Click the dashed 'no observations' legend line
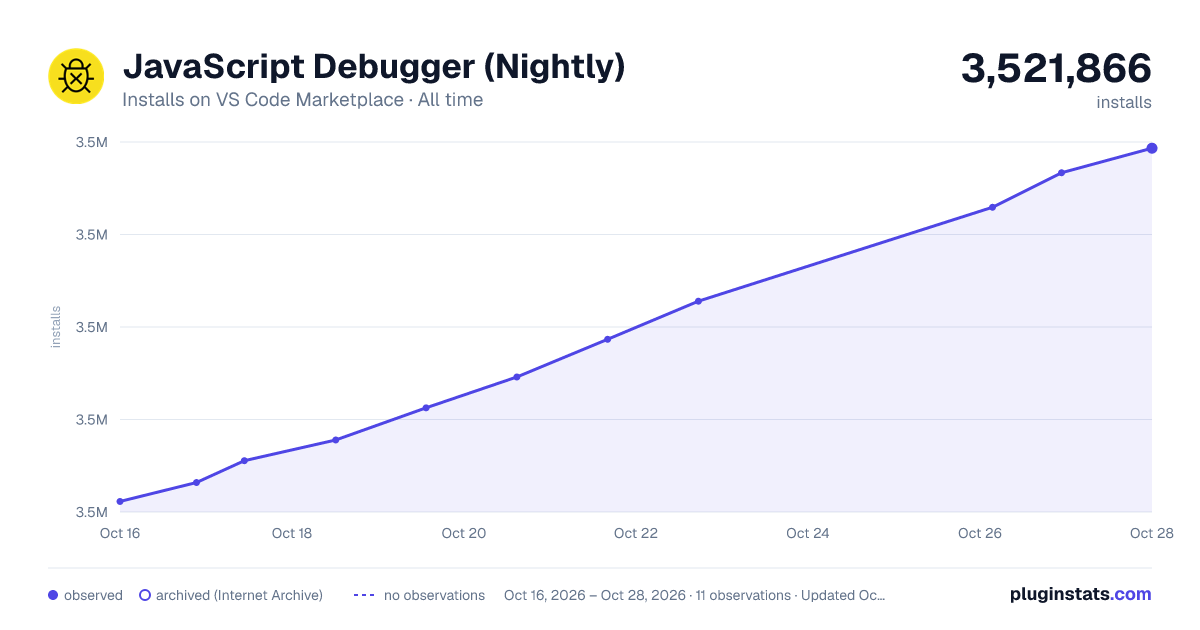1200x630 pixels. 364,595
